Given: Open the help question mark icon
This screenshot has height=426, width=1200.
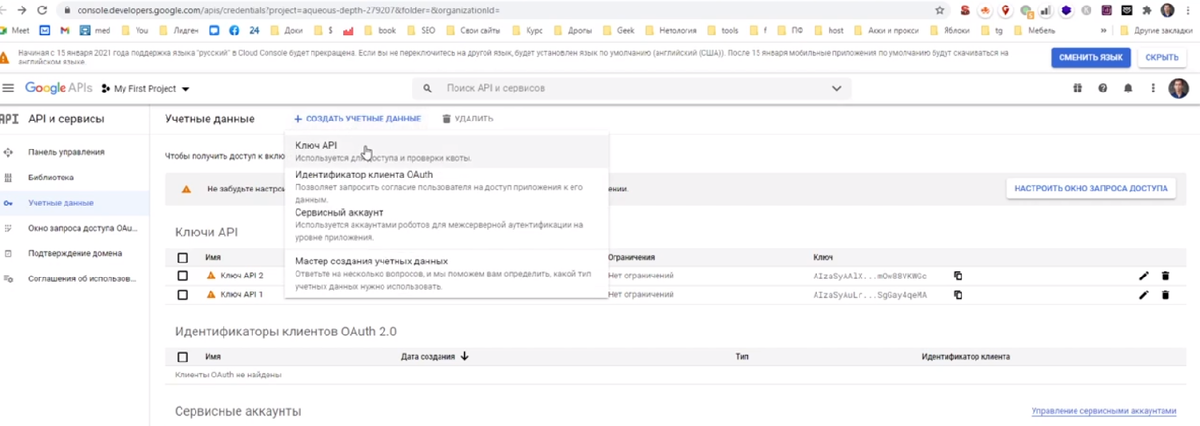Looking at the screenshot, I should 1103,88.
